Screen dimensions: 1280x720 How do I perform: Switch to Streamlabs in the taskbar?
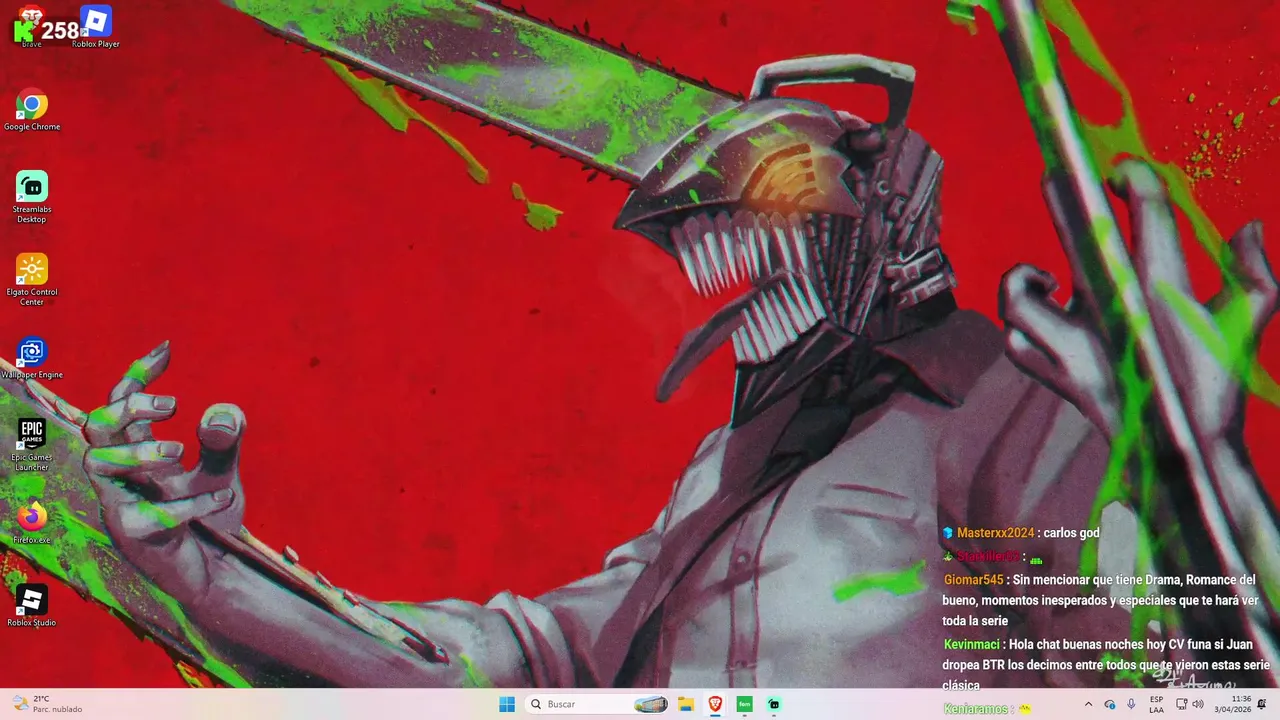(774, 704)
